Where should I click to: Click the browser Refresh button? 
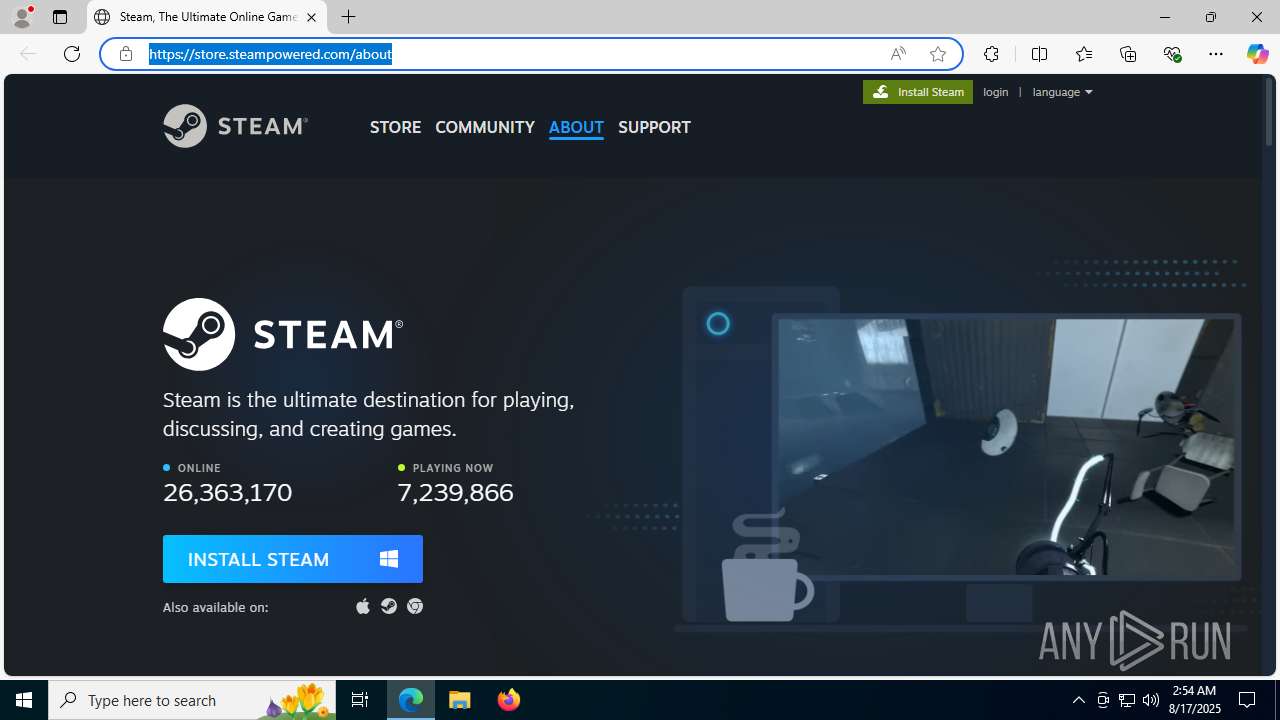[x=72, y=54]
